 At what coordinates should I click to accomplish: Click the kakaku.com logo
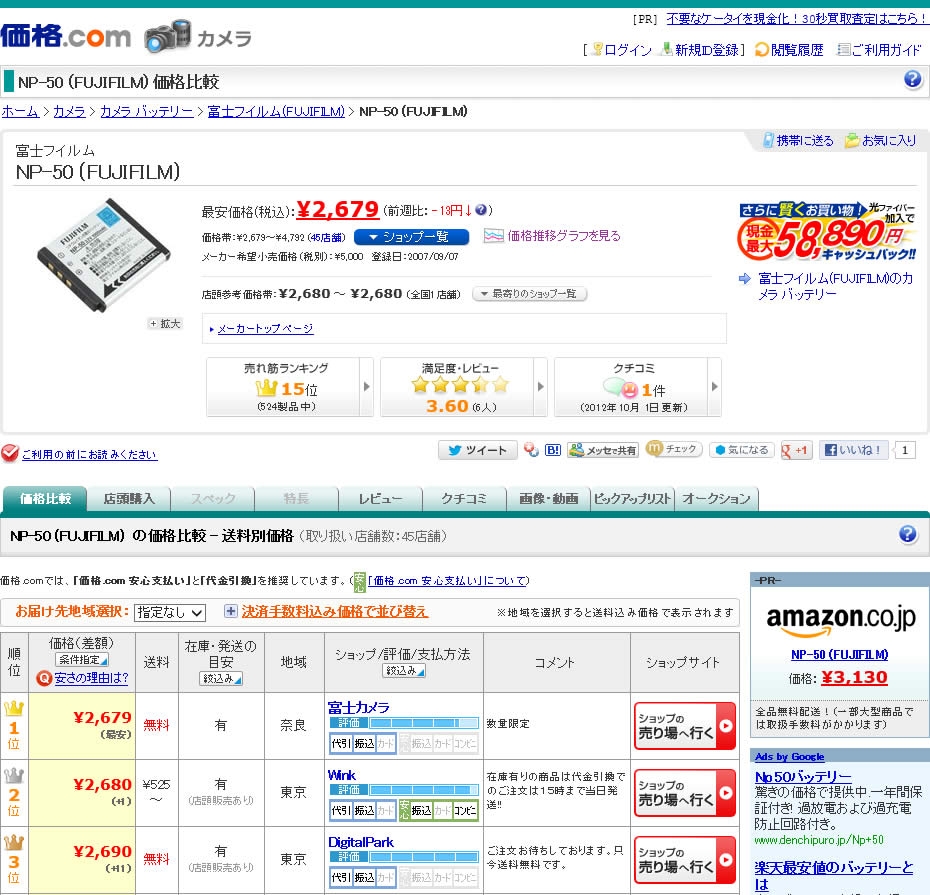coord(65,36)
